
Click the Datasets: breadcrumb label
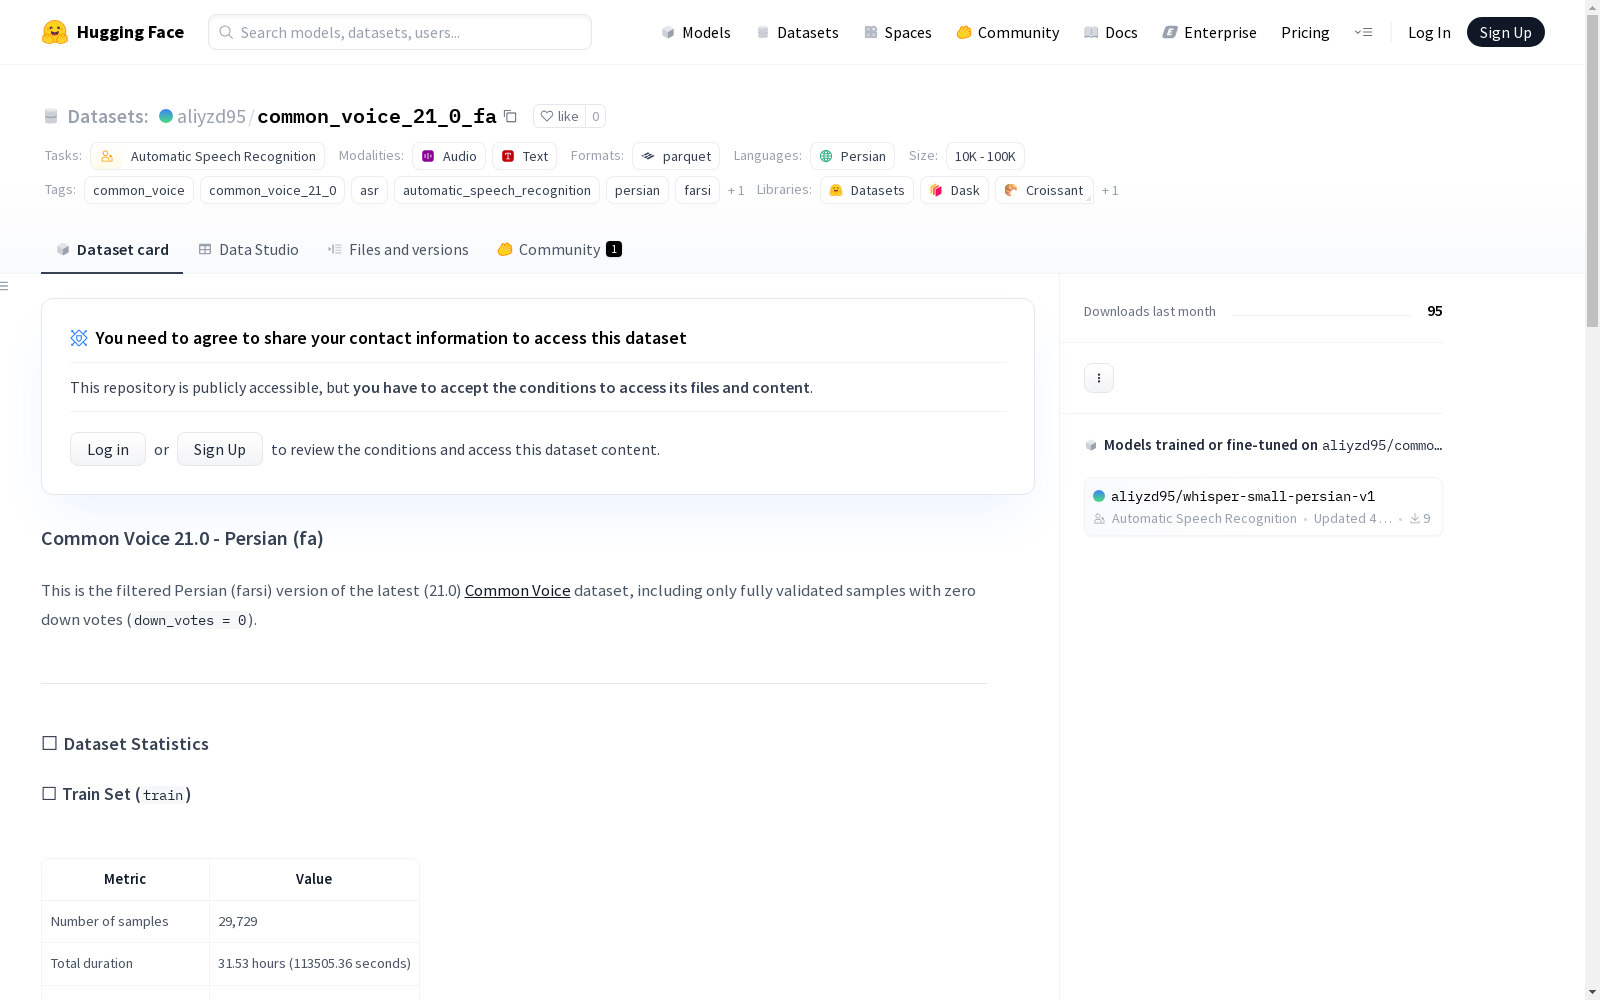(x=108, y=116)
